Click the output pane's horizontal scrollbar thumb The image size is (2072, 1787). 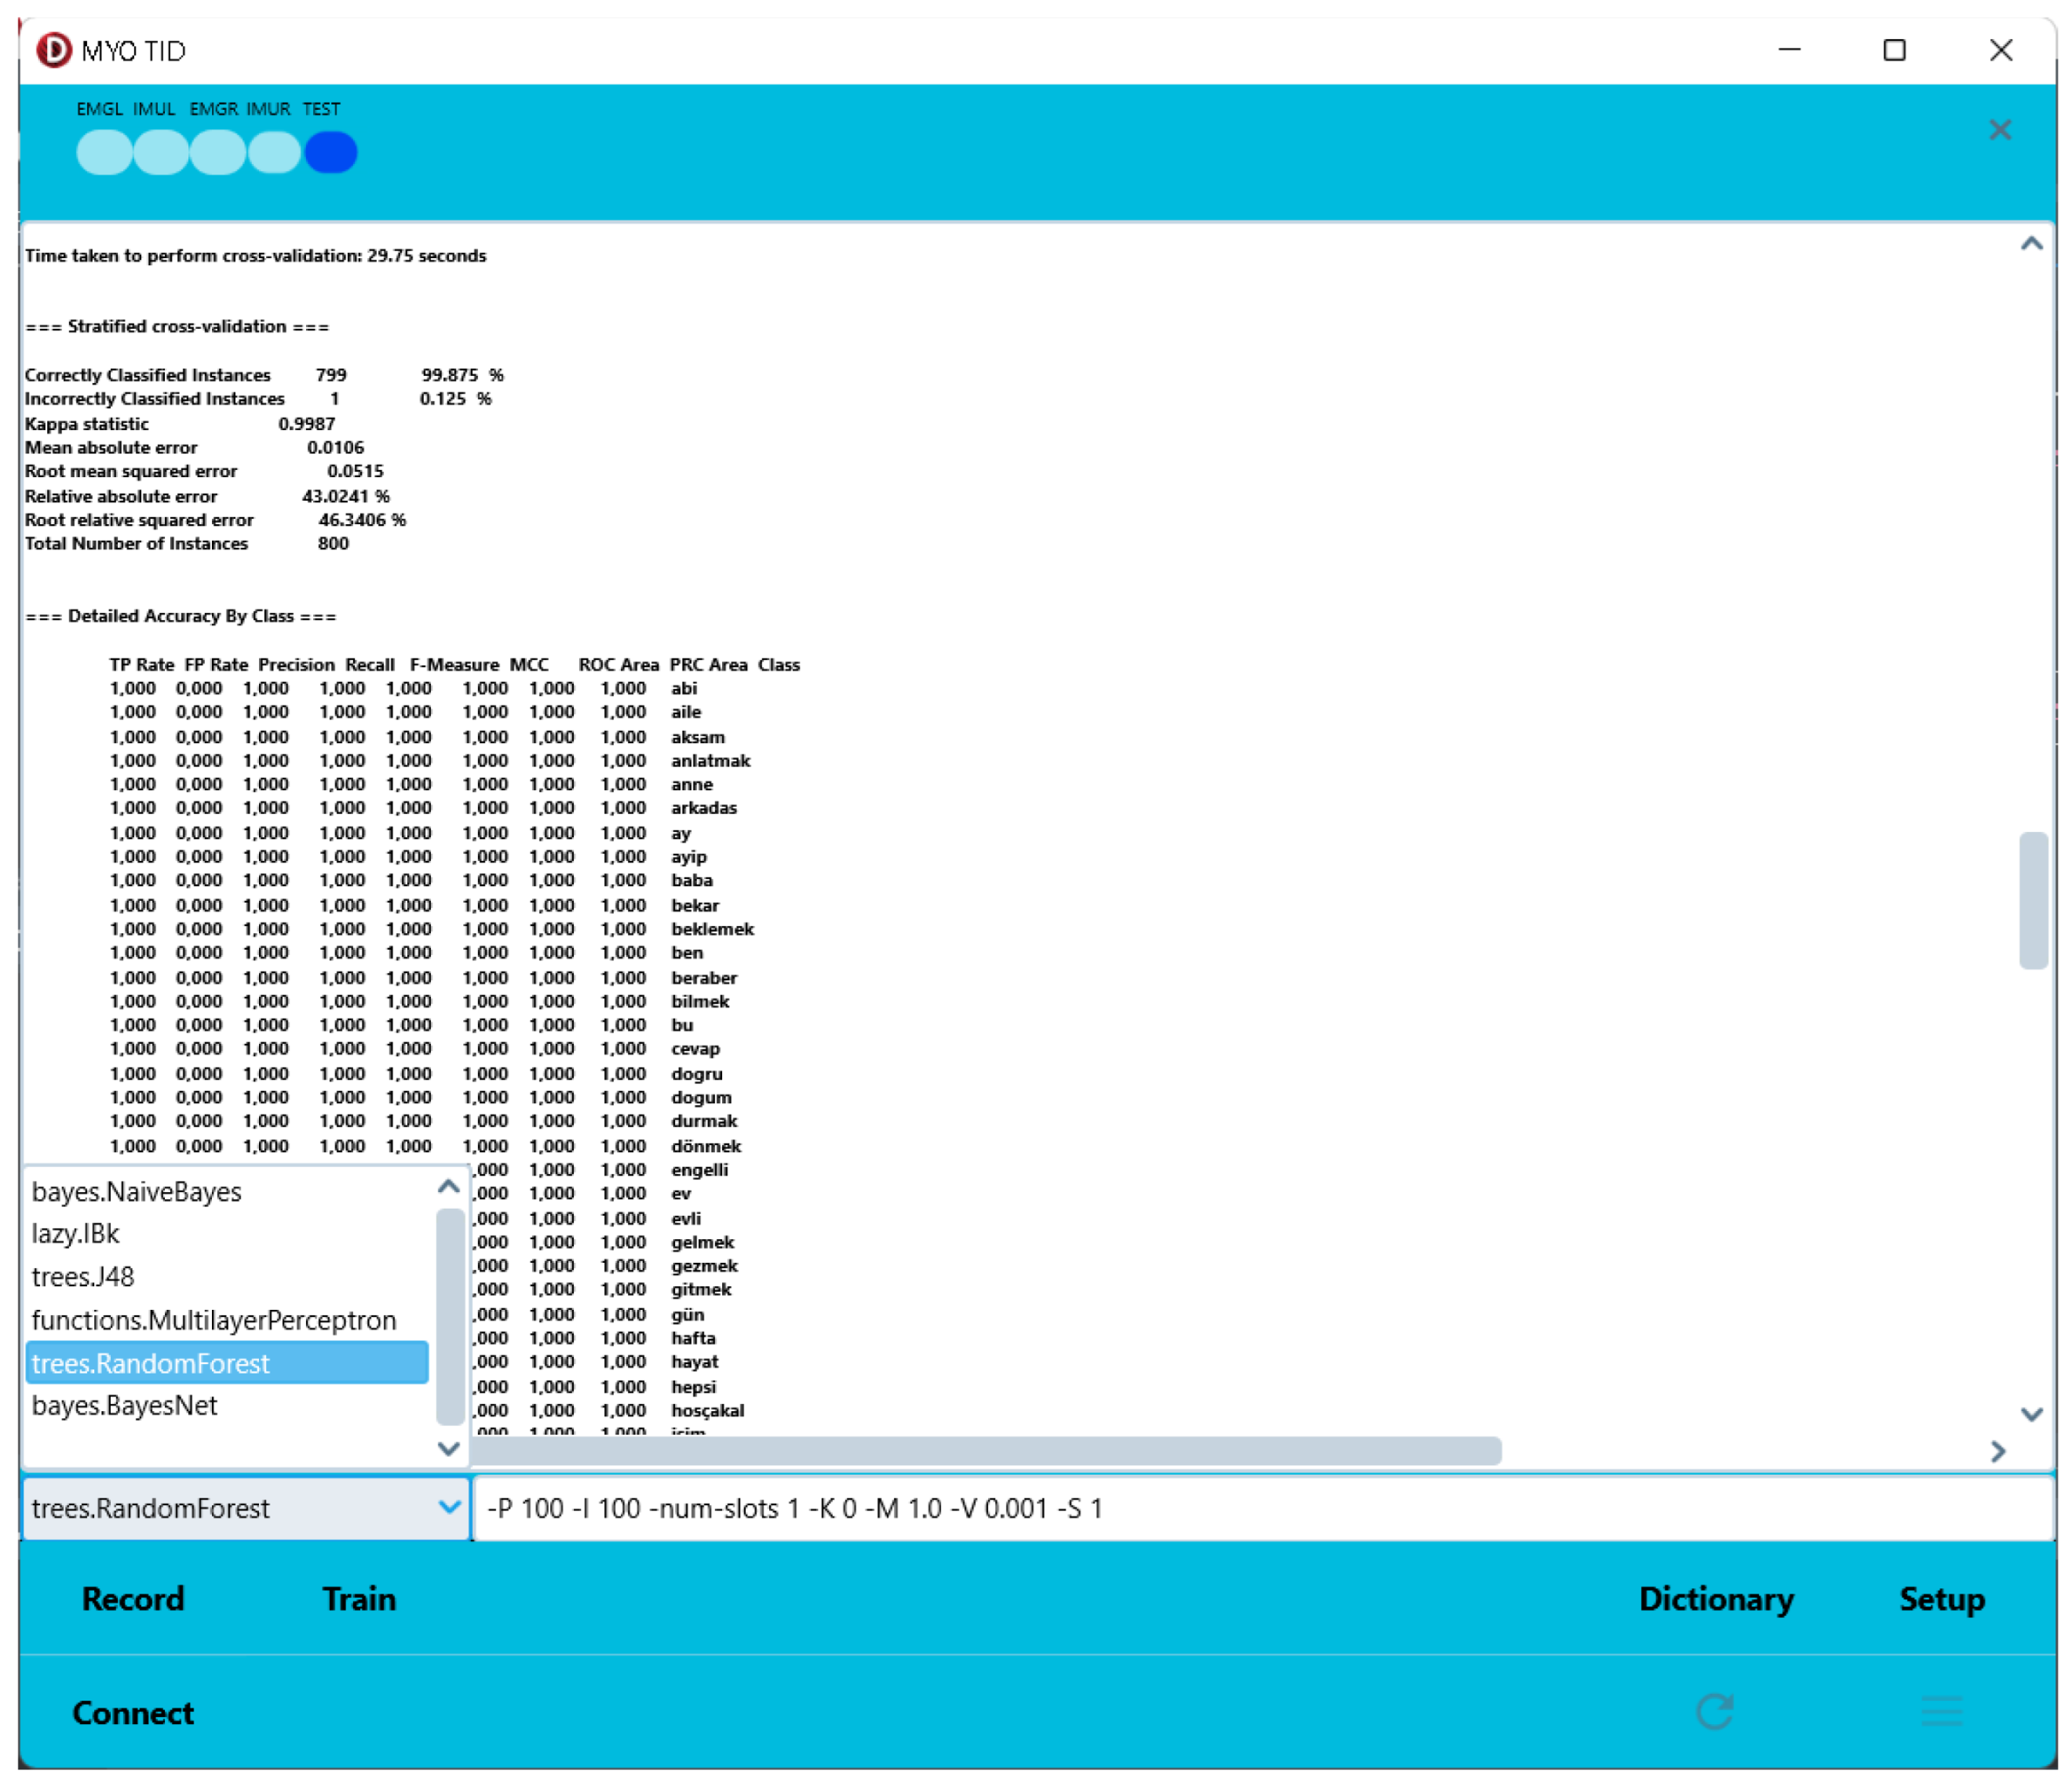coord(985,1451)
